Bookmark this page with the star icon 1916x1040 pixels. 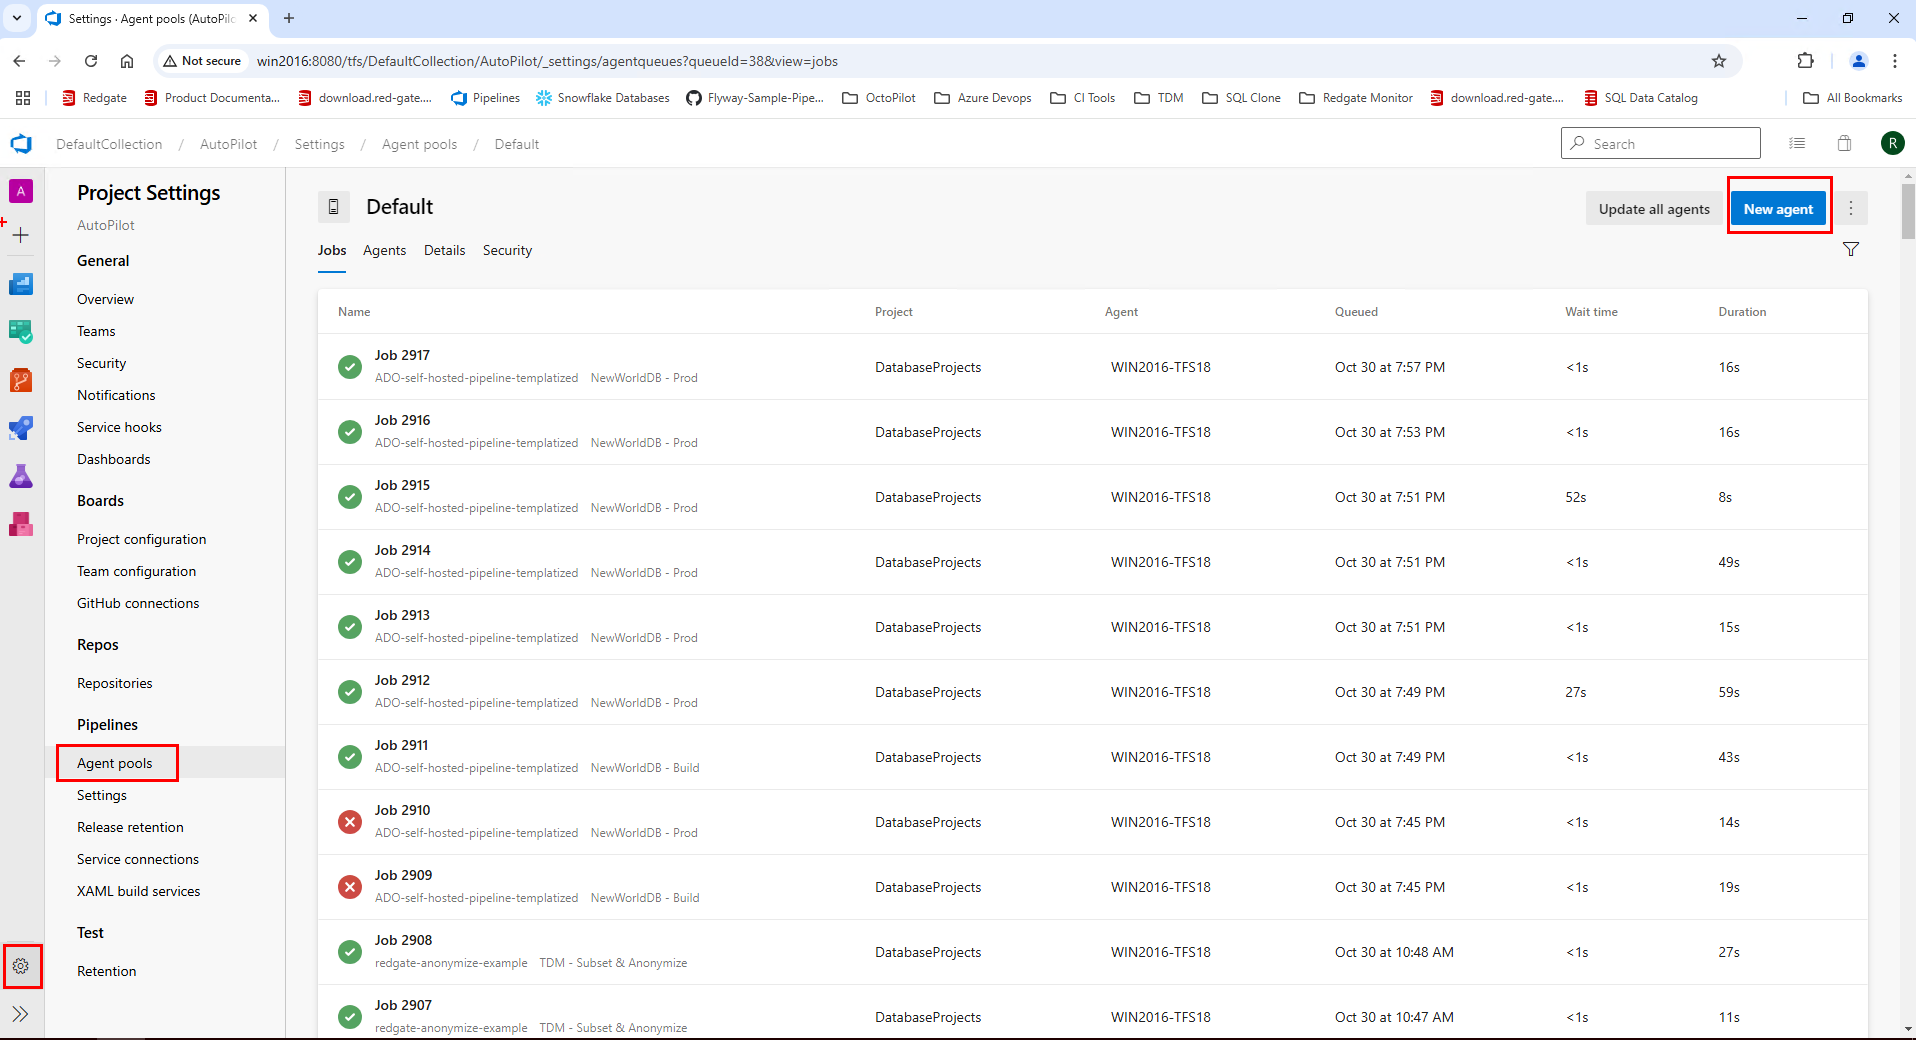[x=1719, y=61]
